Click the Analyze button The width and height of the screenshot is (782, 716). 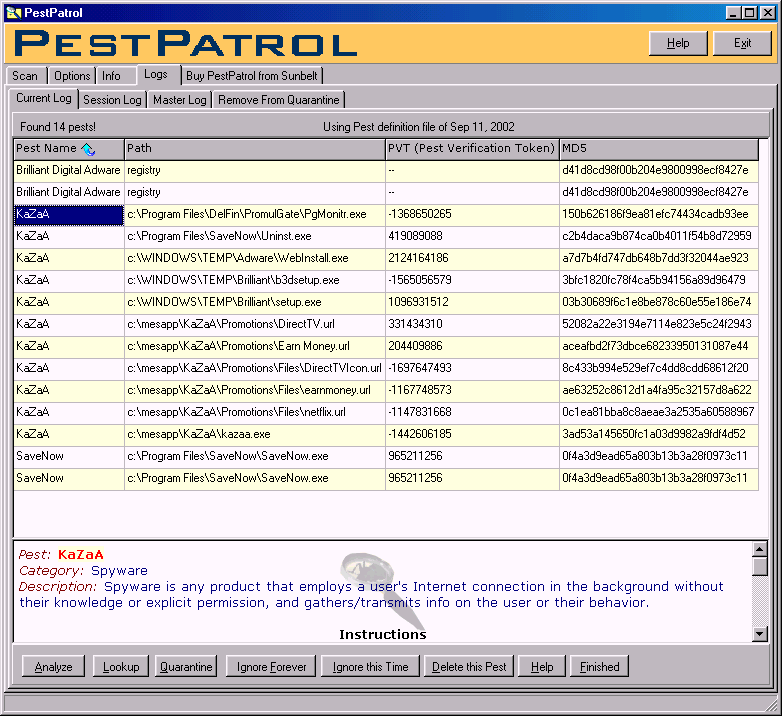pyautogui.click(x=53, y=667)
